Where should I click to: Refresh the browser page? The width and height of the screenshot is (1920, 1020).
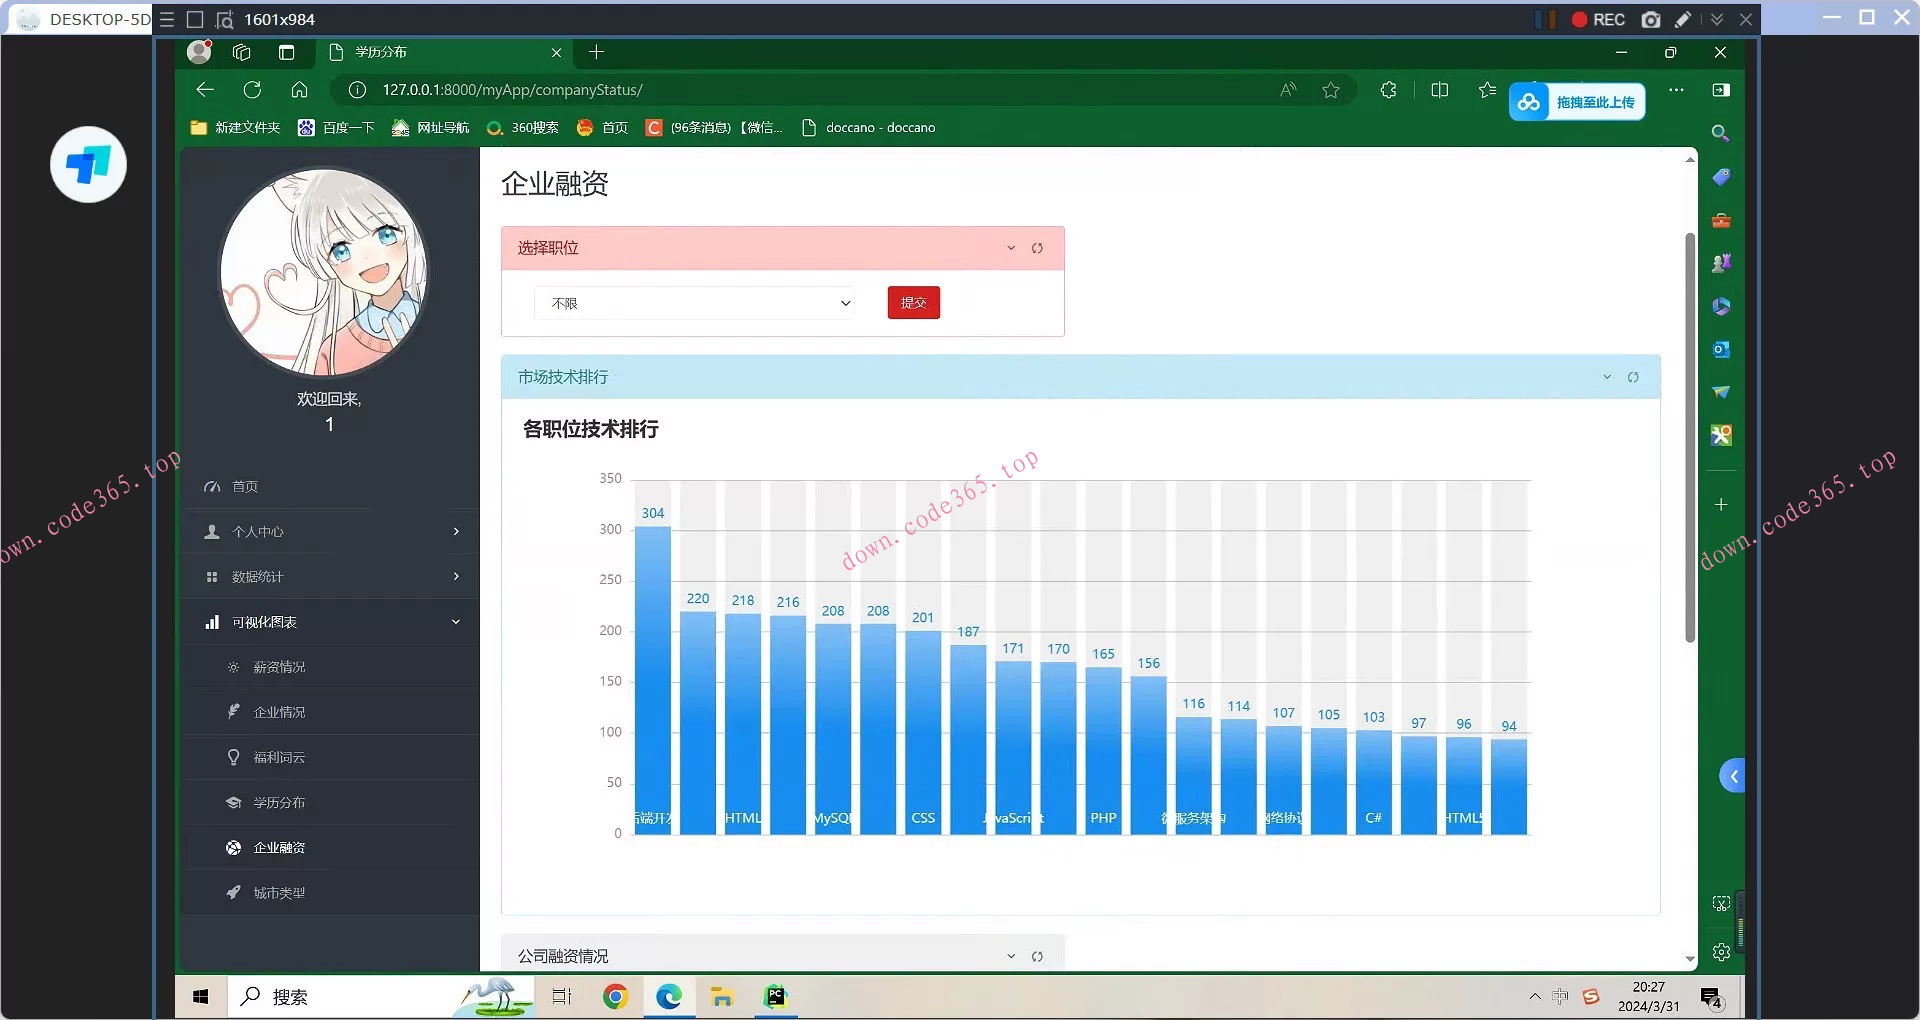click(252, 90)
